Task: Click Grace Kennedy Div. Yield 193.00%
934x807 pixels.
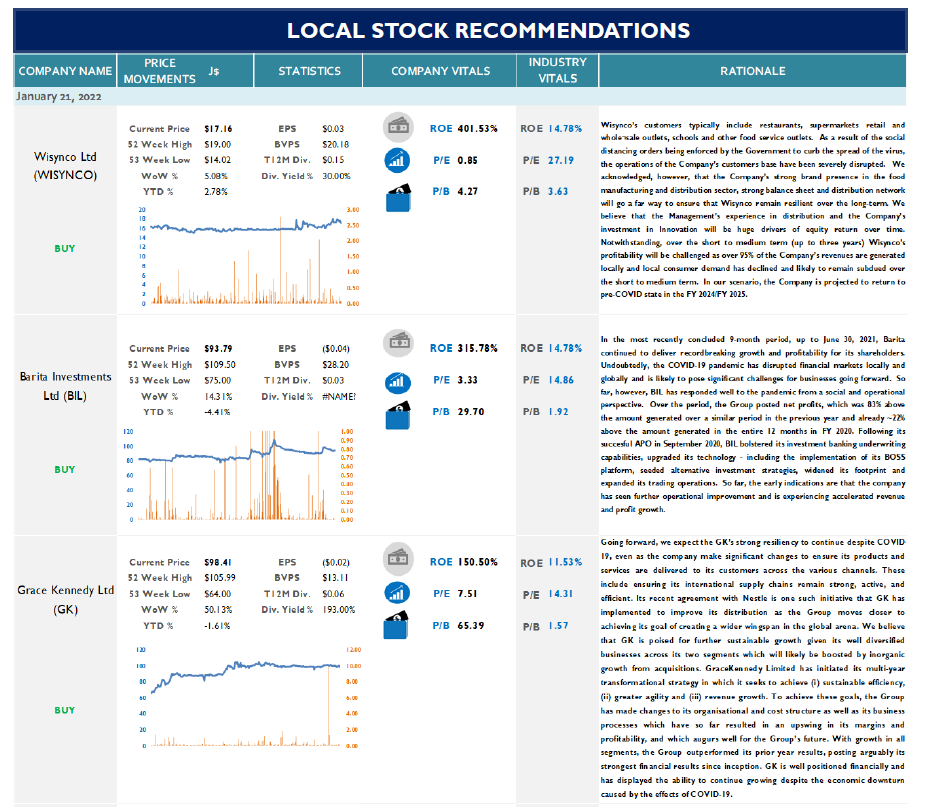Action: pyautogui.click(x=339, y=609)
